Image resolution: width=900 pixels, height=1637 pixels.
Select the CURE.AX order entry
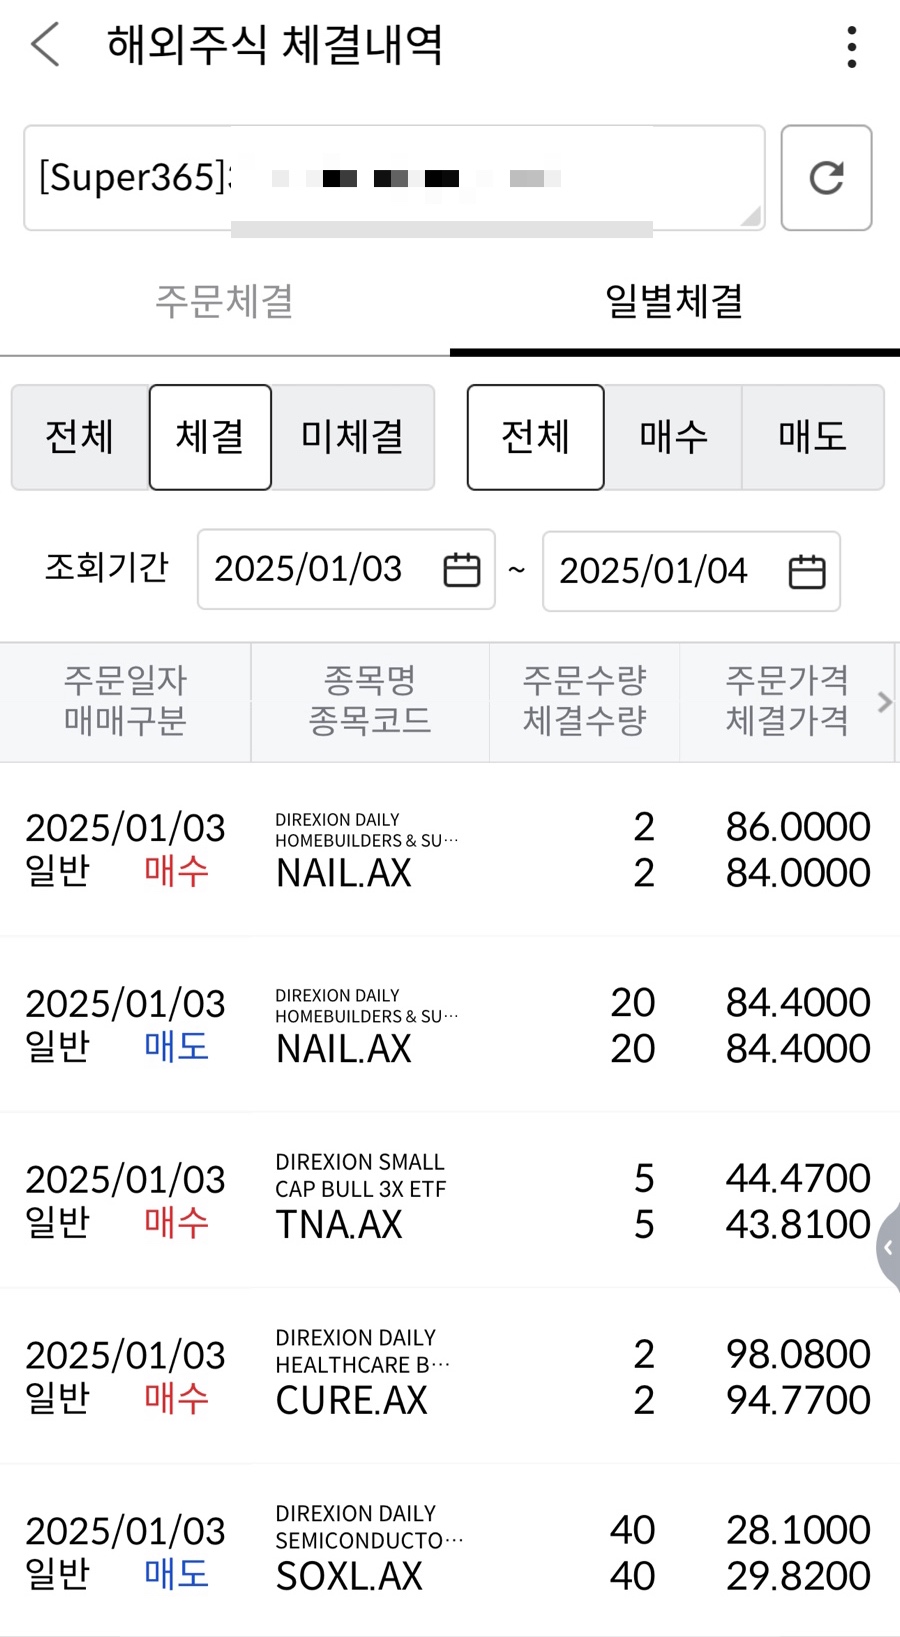[450, 1376]
